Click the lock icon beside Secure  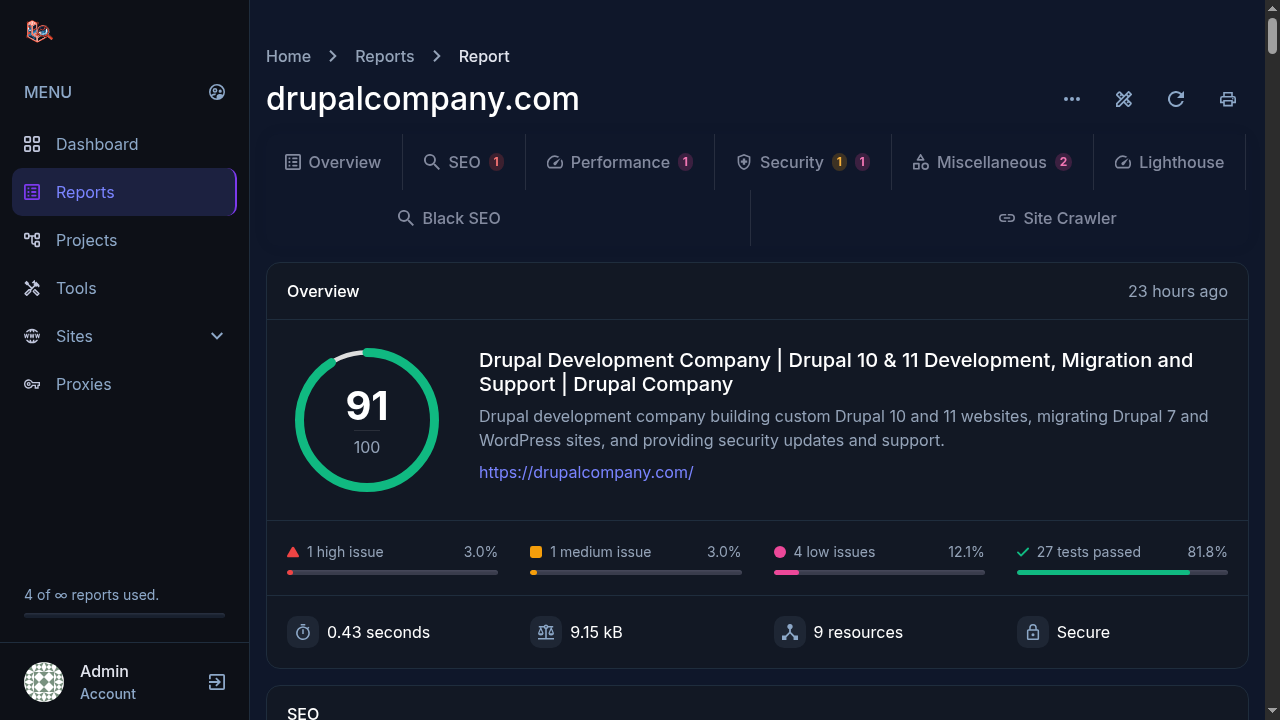[x=1033, y=632]
